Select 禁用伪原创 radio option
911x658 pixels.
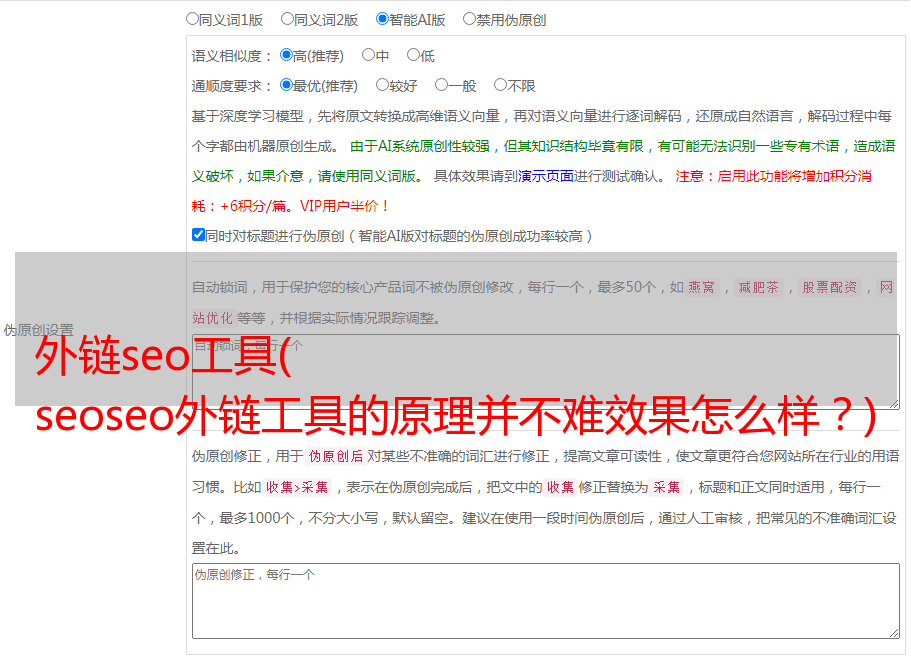[469, 19]
